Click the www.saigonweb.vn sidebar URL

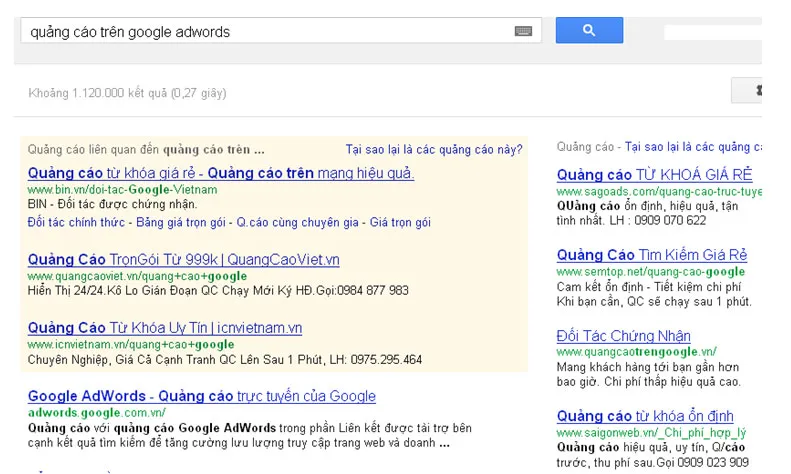pos(651,433)
